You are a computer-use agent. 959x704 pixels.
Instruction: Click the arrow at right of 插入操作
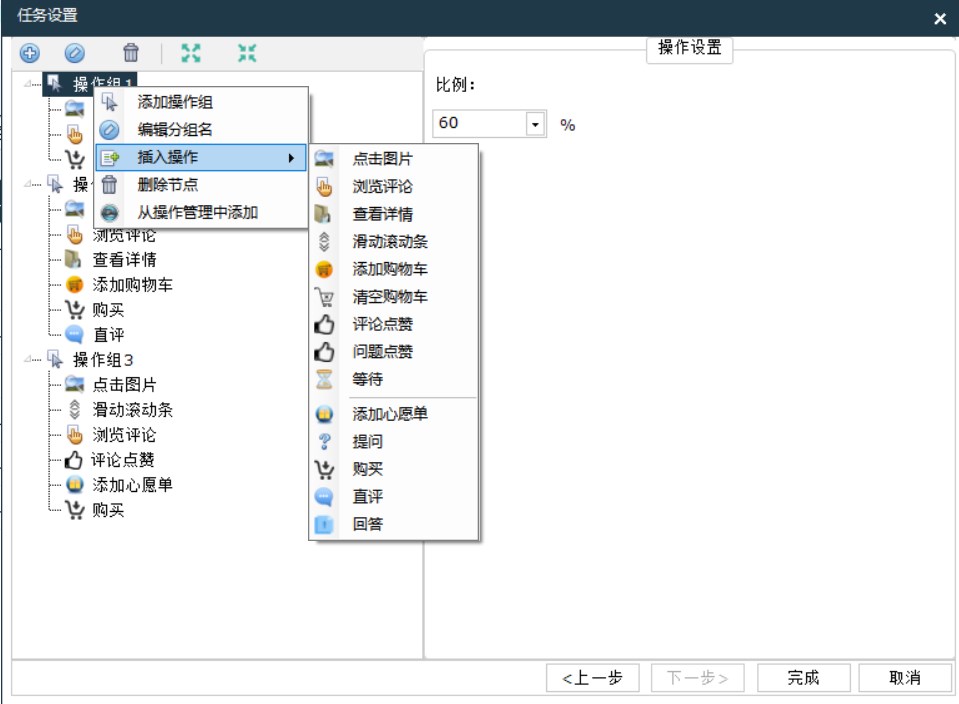coord(292,158)
